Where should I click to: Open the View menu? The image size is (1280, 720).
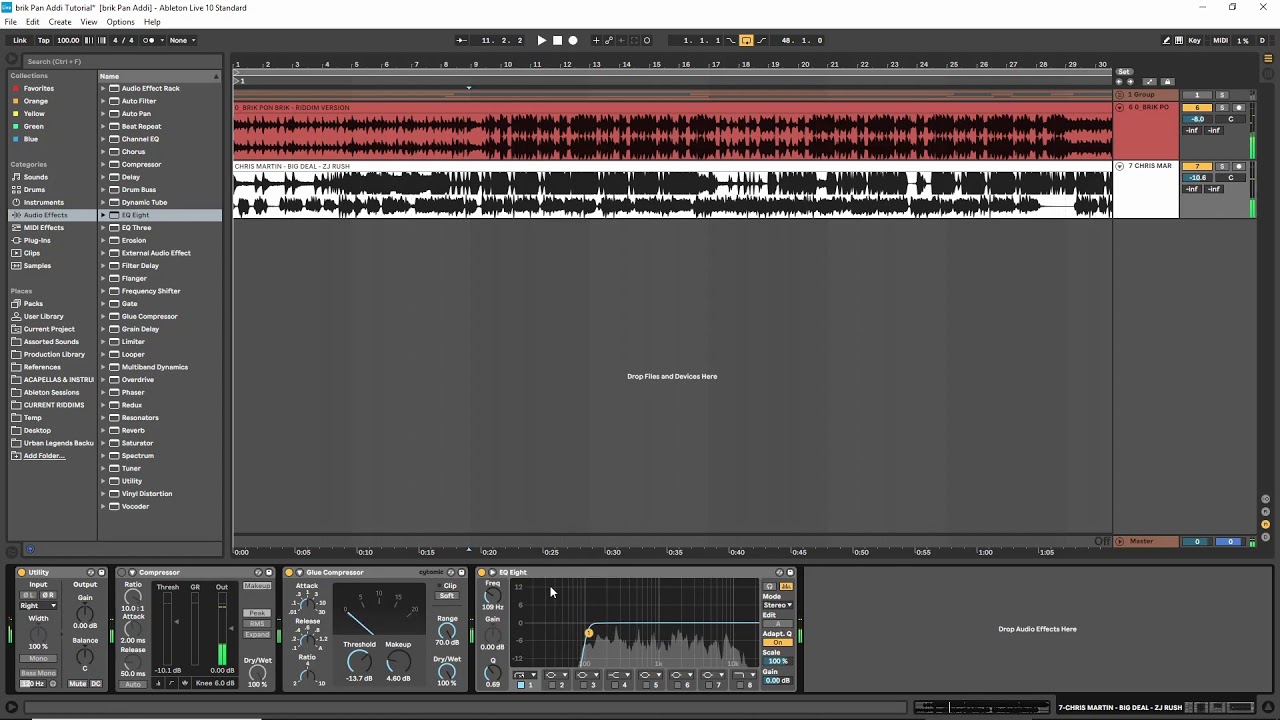tap(89, 22)
